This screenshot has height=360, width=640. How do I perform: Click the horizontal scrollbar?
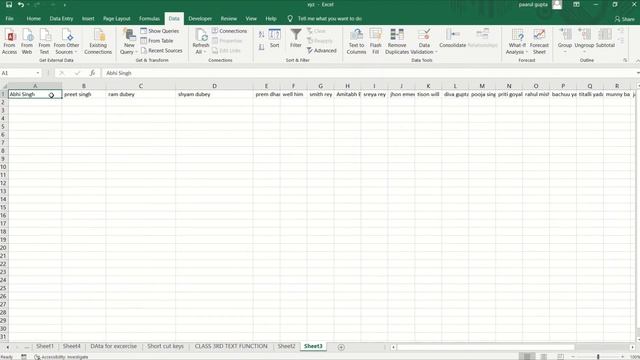pos(486,347)
